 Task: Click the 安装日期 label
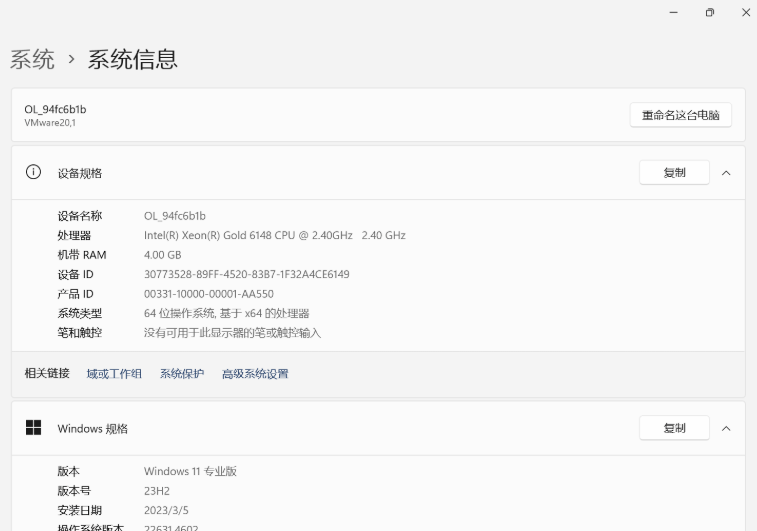click(80, 510)
